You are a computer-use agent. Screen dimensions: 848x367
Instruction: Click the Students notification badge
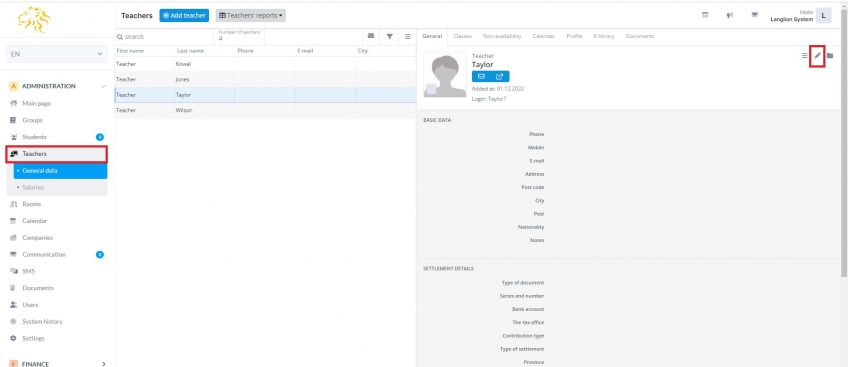[100, 137]
